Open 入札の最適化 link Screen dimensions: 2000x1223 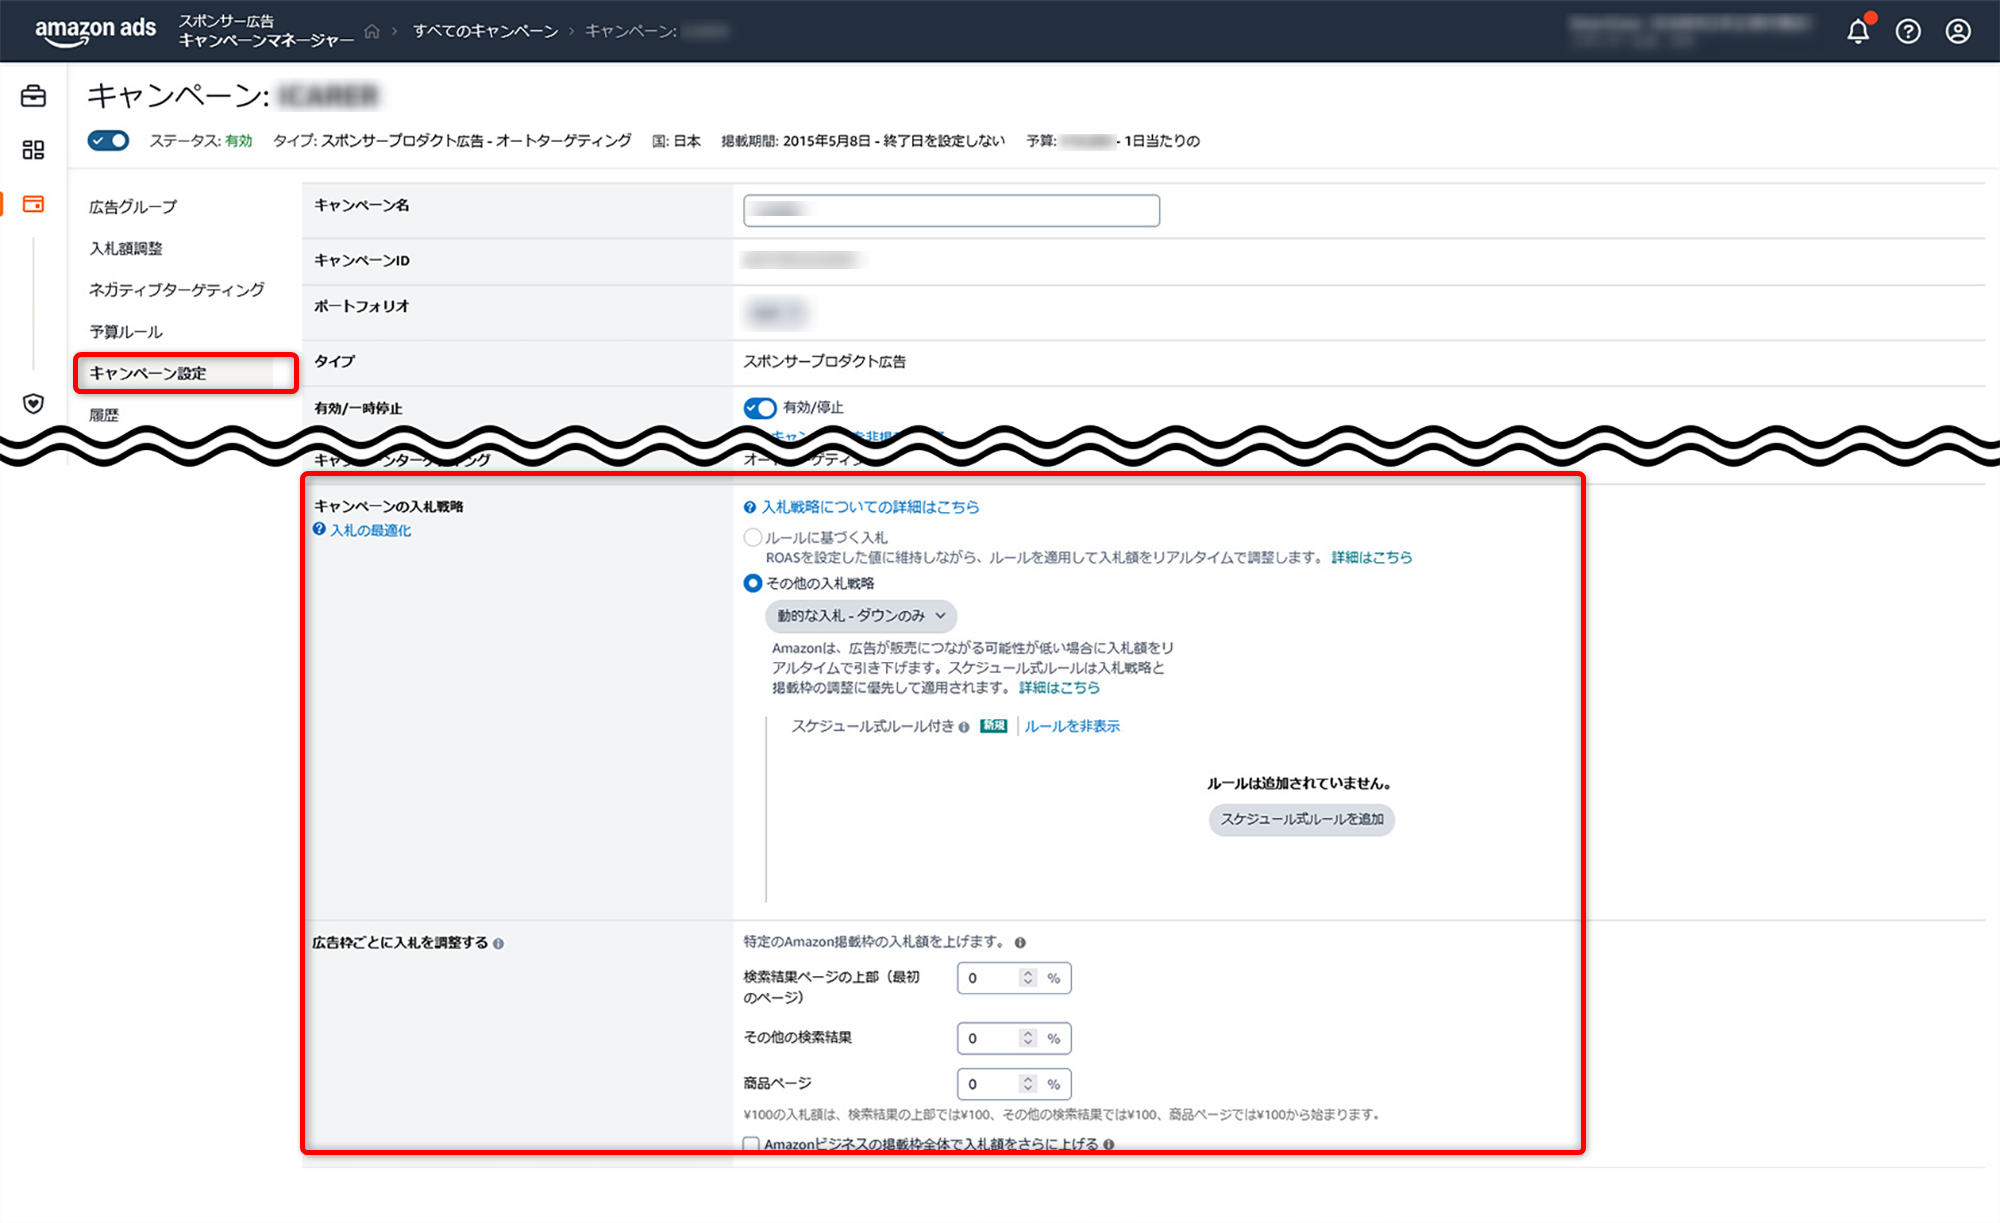point(371,530)
